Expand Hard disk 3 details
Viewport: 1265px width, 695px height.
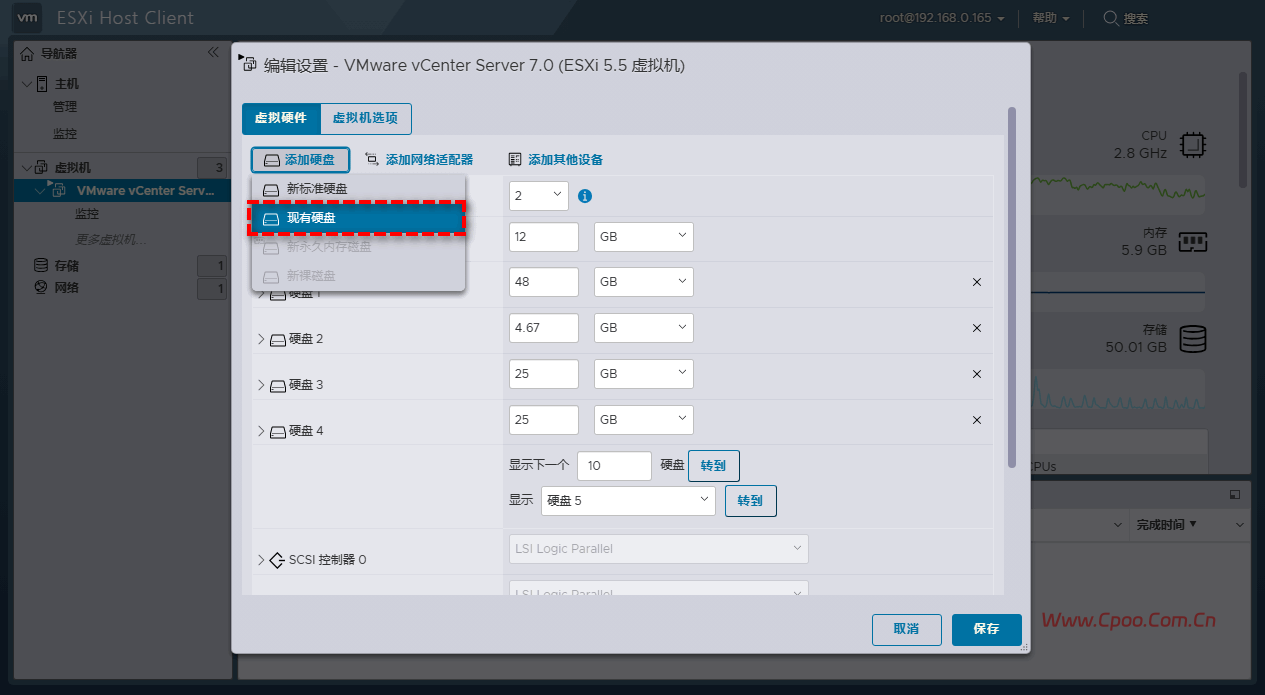(x=261, y=385)
